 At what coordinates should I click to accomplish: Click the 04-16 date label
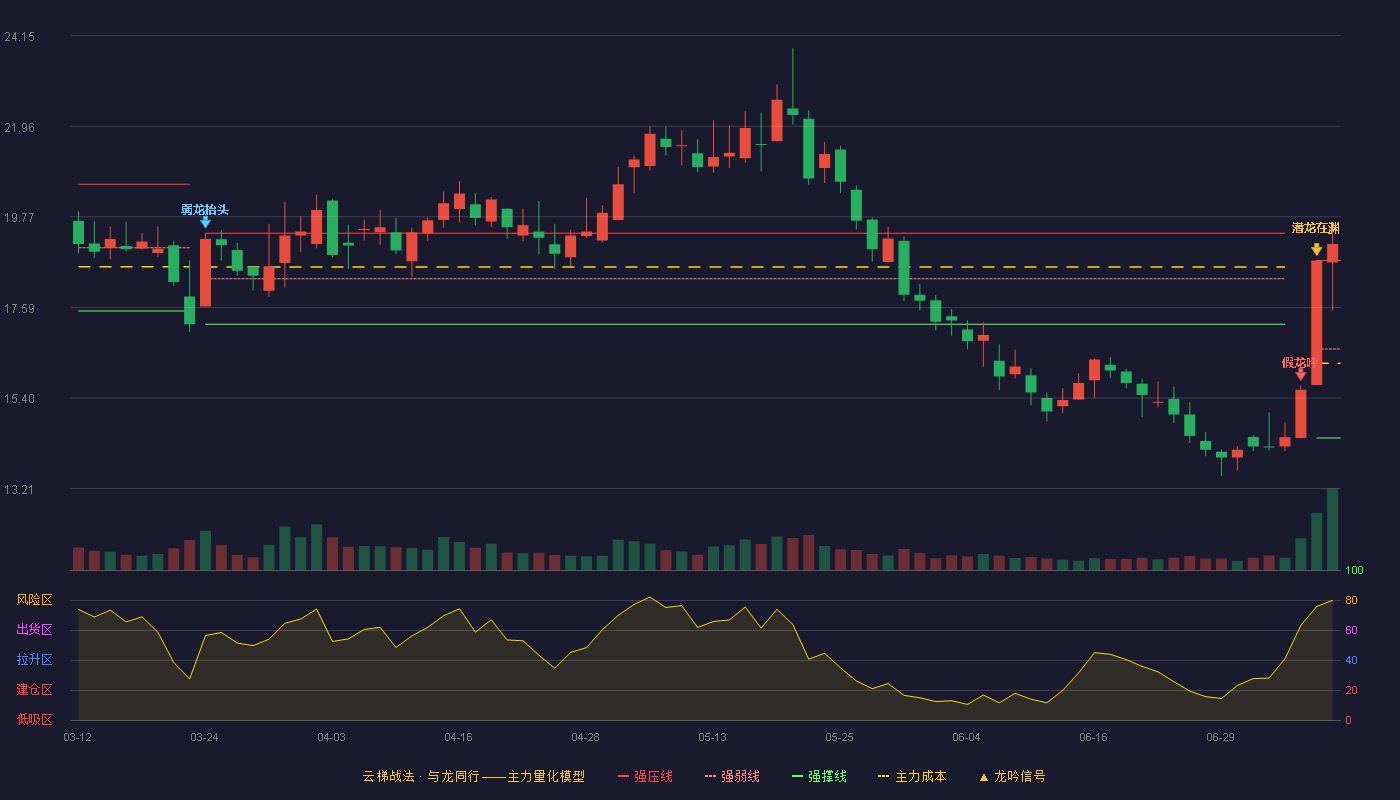pos(458,737)
